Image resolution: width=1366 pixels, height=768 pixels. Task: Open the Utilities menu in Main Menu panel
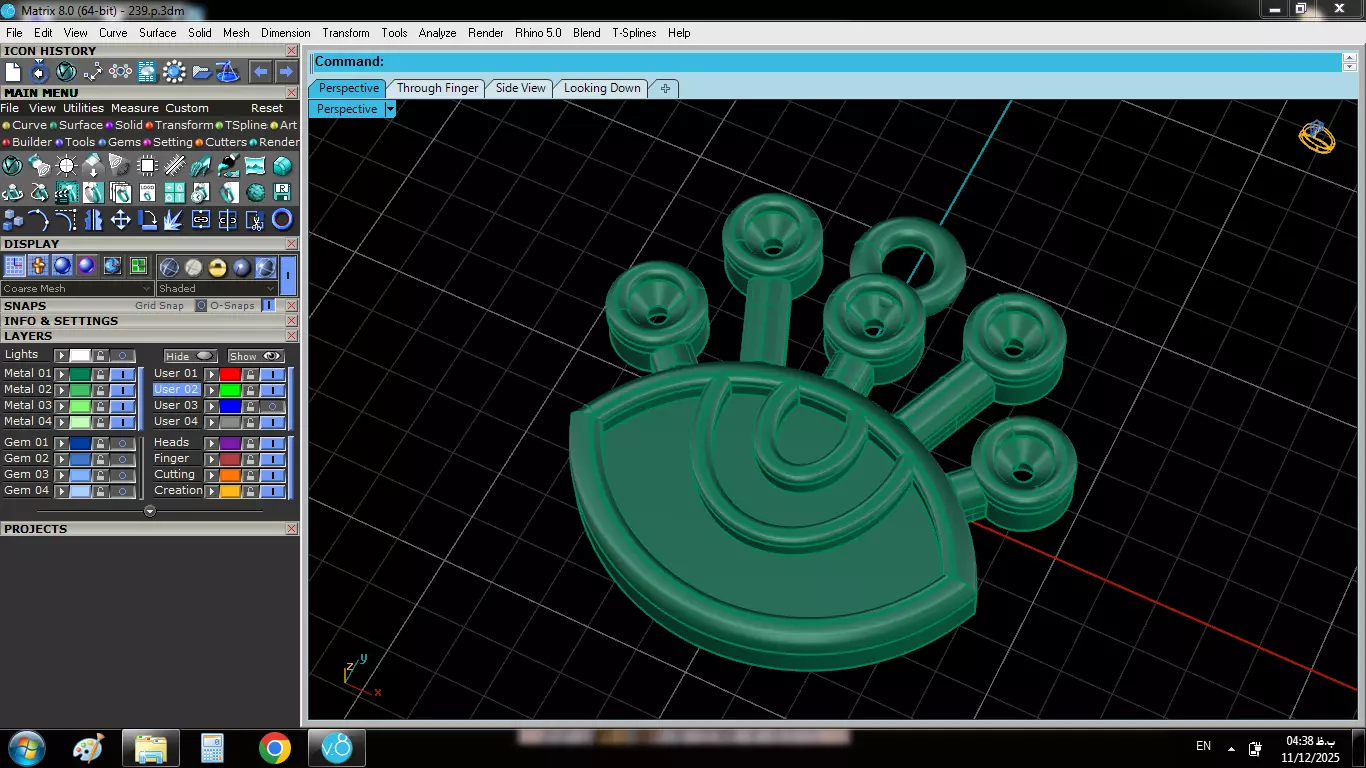[x=83, y=108]
